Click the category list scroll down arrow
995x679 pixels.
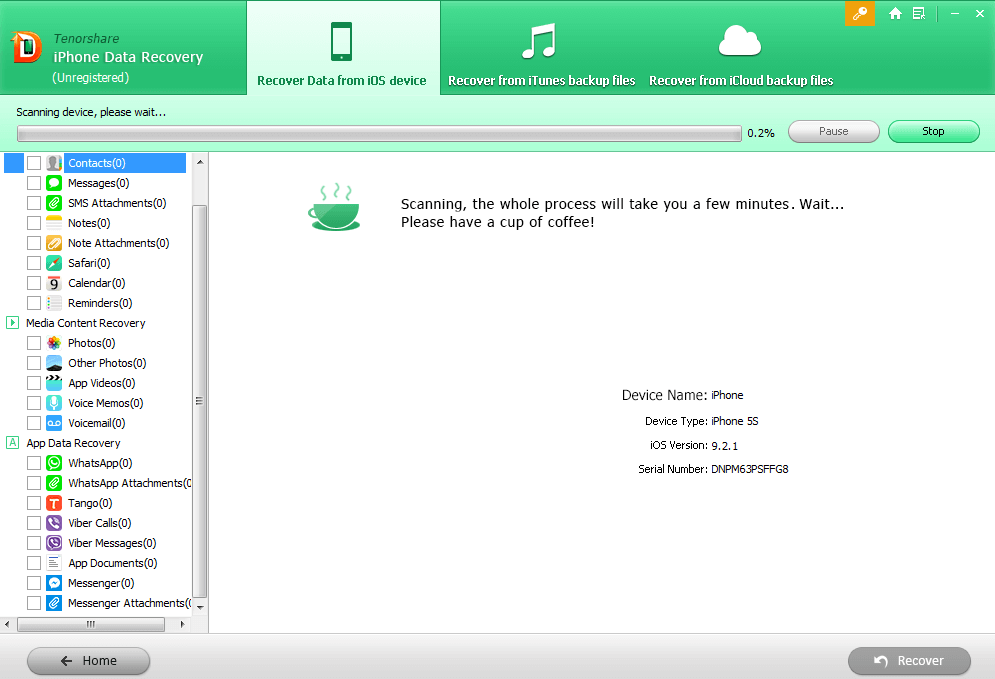[200, 607]
